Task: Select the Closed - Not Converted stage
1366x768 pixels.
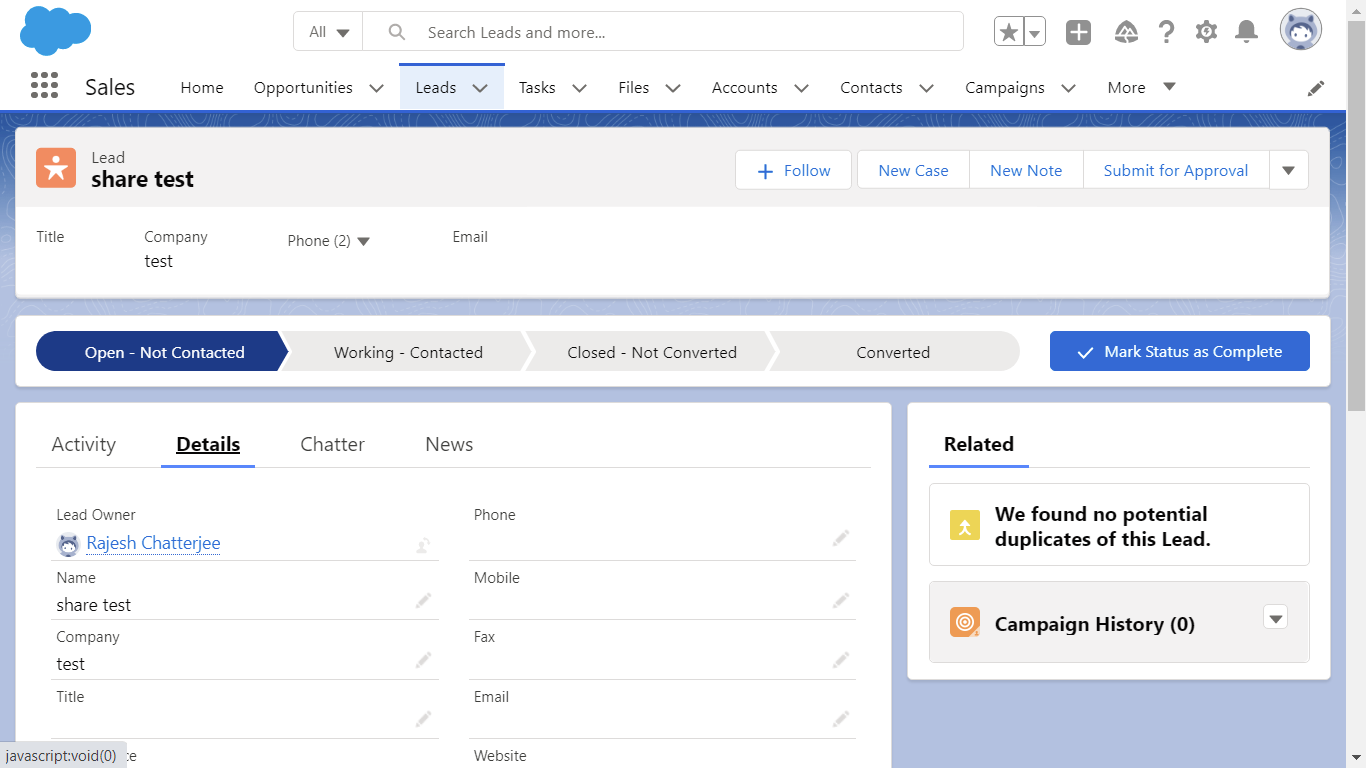Action: tap(652, 352)
